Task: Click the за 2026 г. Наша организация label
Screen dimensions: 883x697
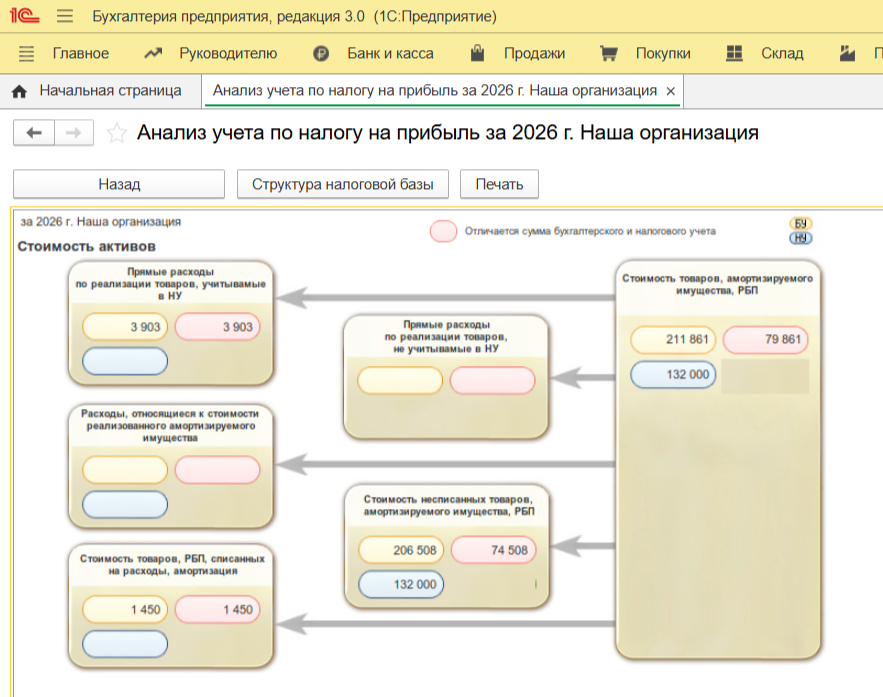Action: click(x=101, y=222)
